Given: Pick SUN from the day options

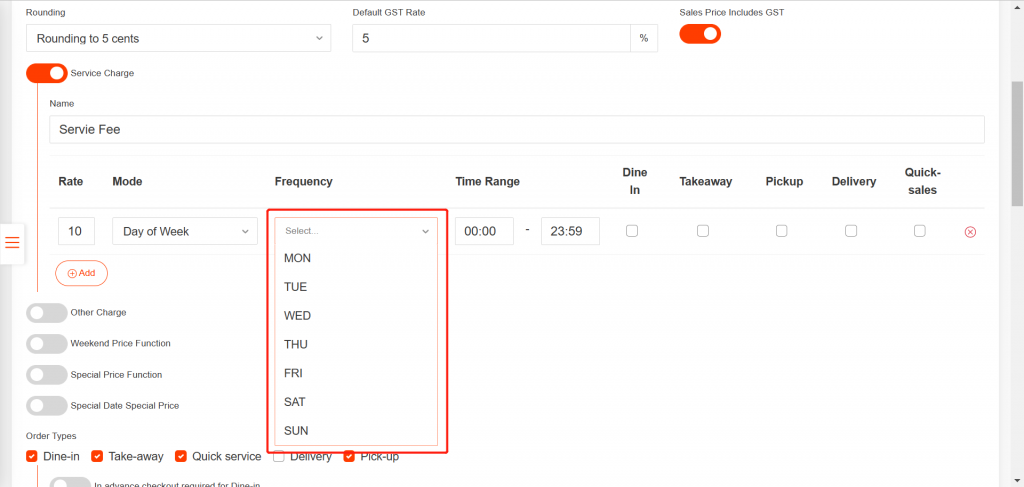Looking at the screenshot, I should point(296,431).
